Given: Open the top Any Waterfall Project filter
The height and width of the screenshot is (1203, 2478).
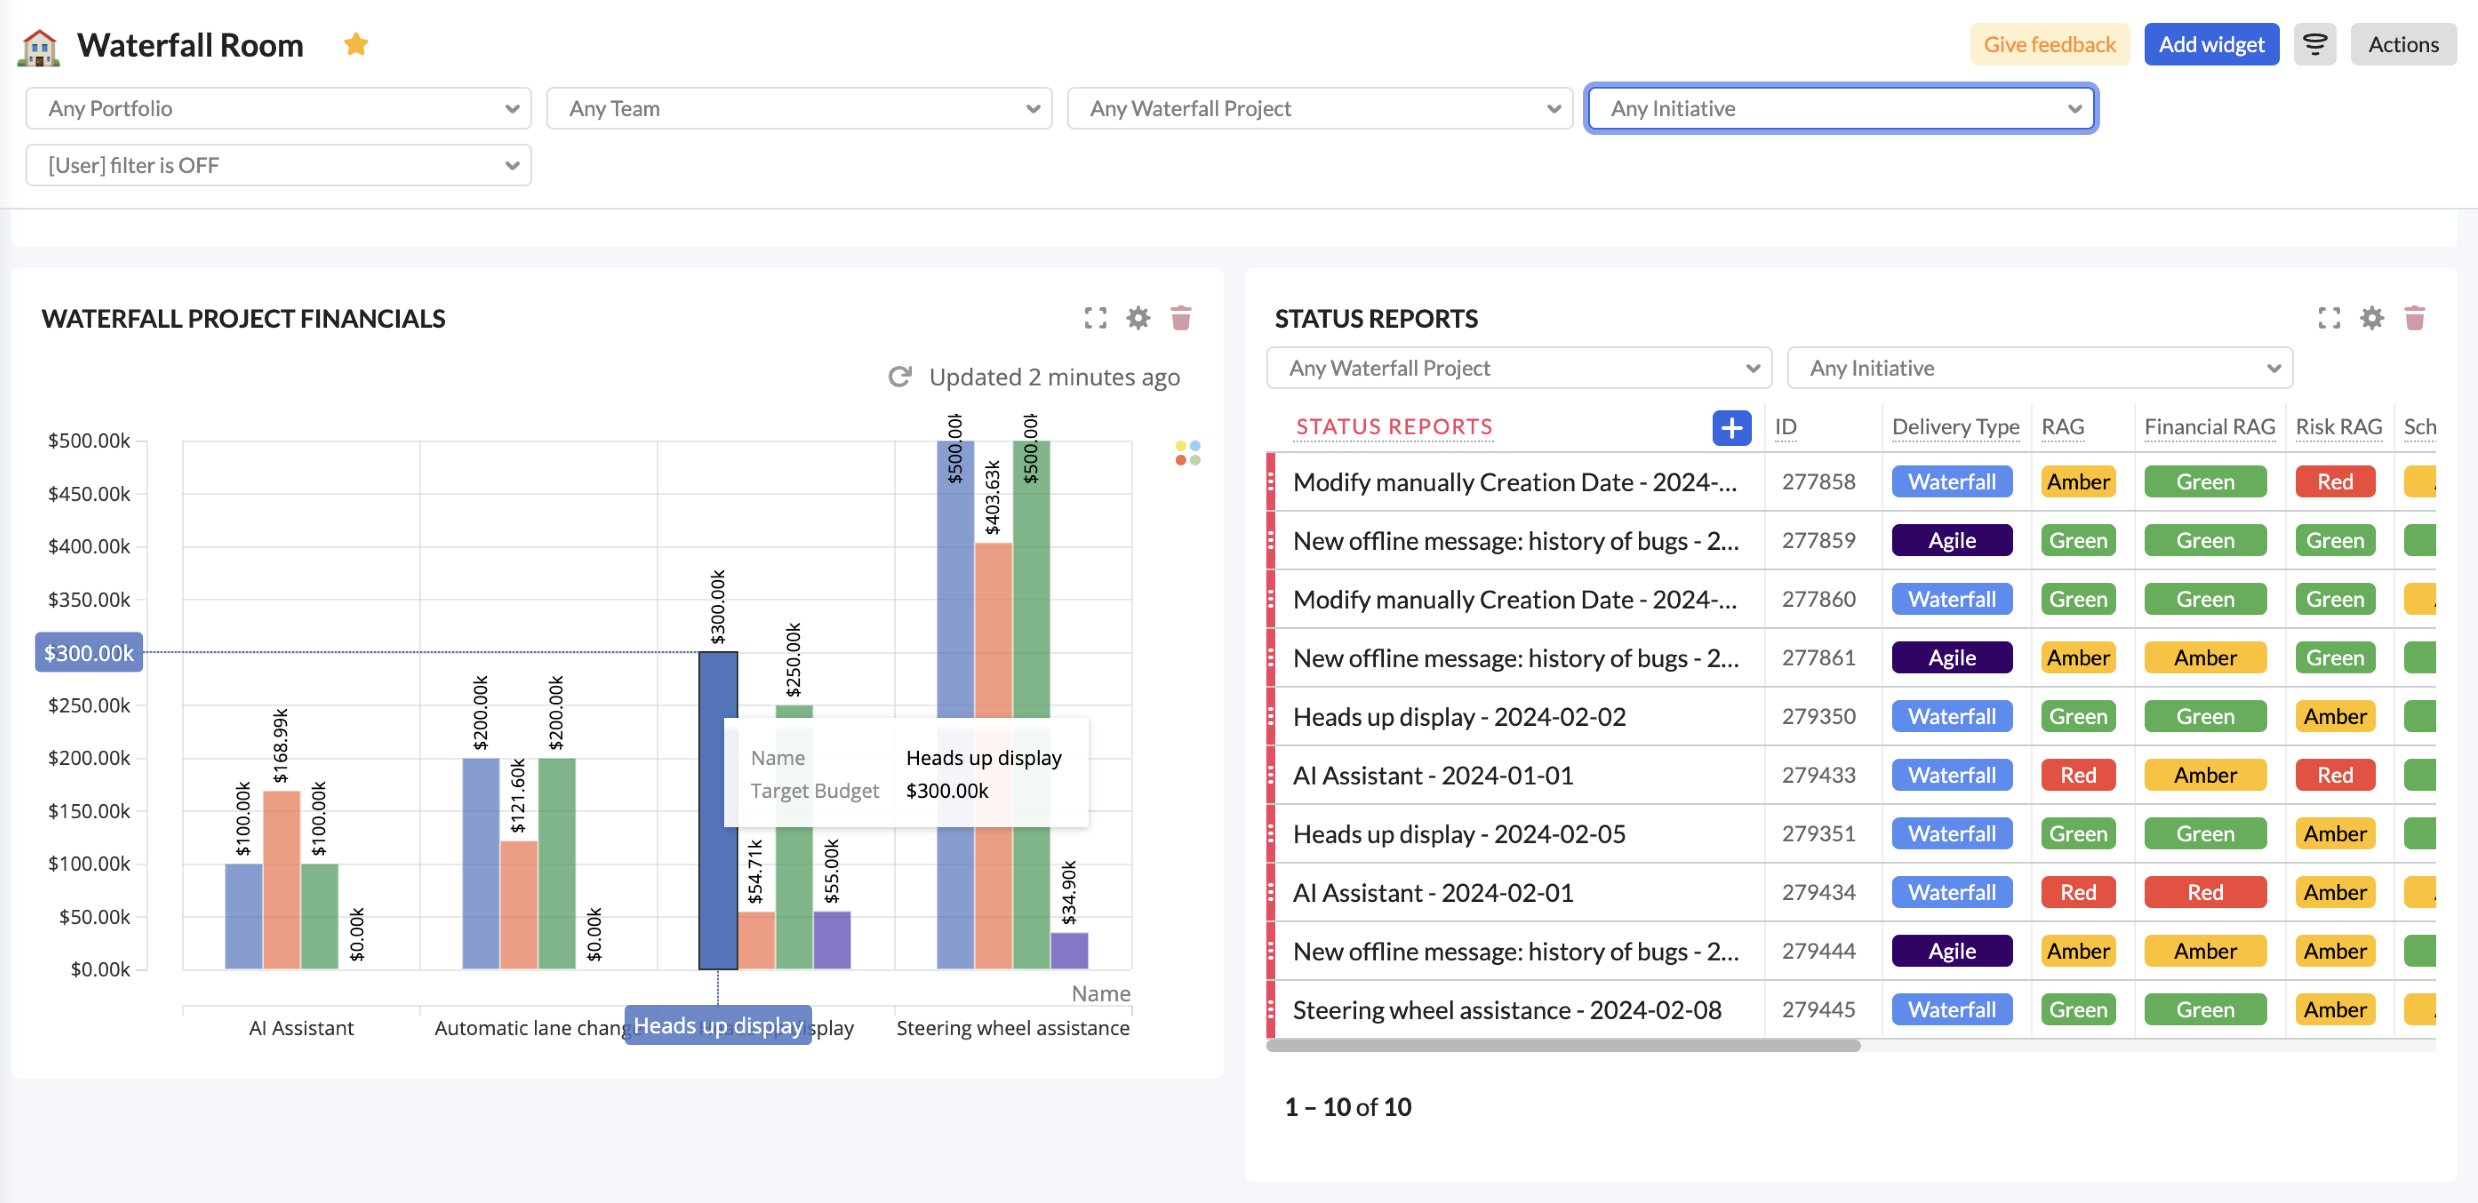Looking at the screenshot, I should pyautogui.click(x=1320, y=109).
